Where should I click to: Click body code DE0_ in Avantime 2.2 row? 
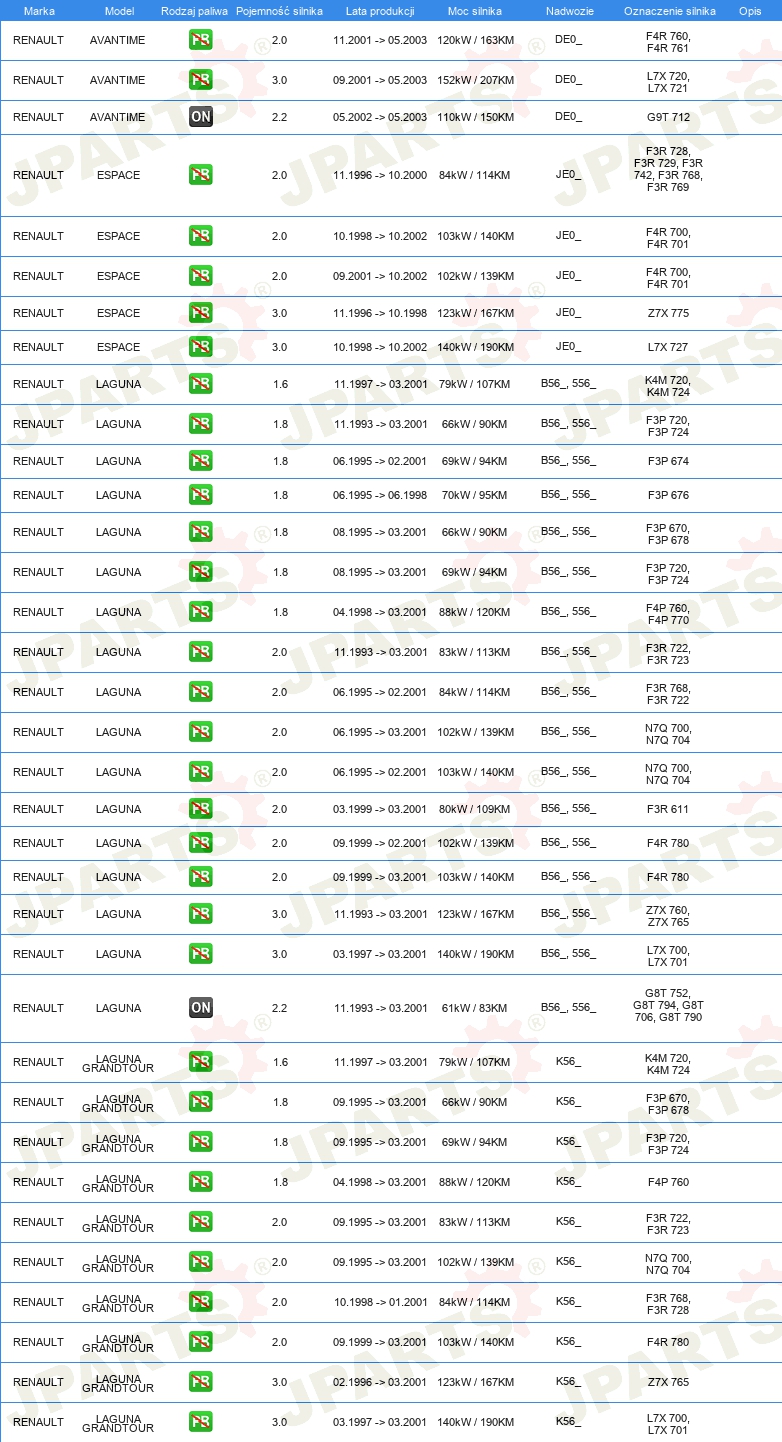pyautogui.click(x=569, y=117)
